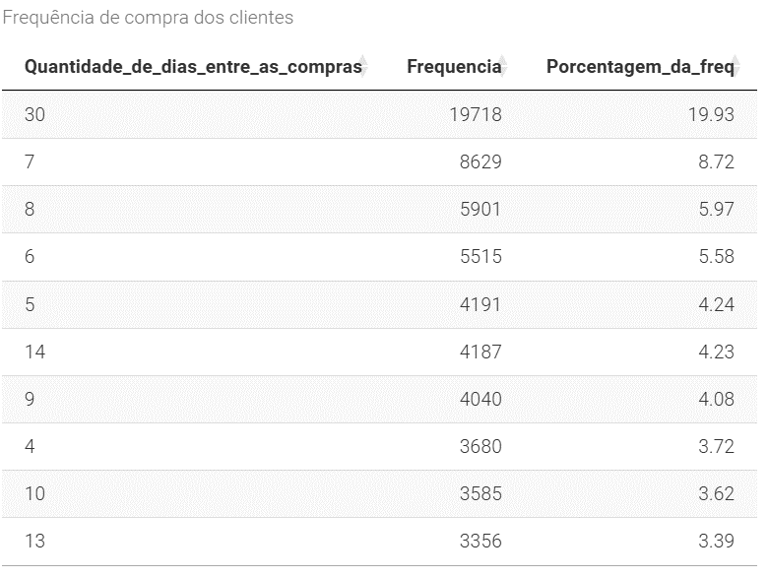Click sort arrows next to Frequencia header

[504, 67]
